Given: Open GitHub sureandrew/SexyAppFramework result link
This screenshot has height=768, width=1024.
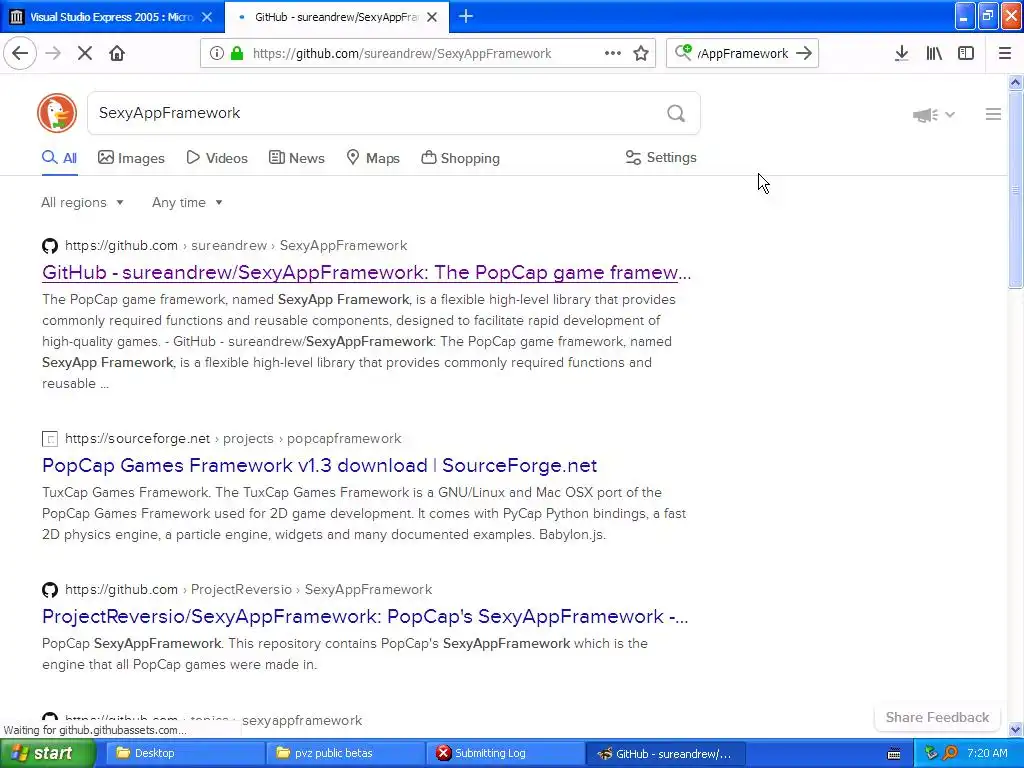Looking at the screenshot, I should (x=366, y=272).
